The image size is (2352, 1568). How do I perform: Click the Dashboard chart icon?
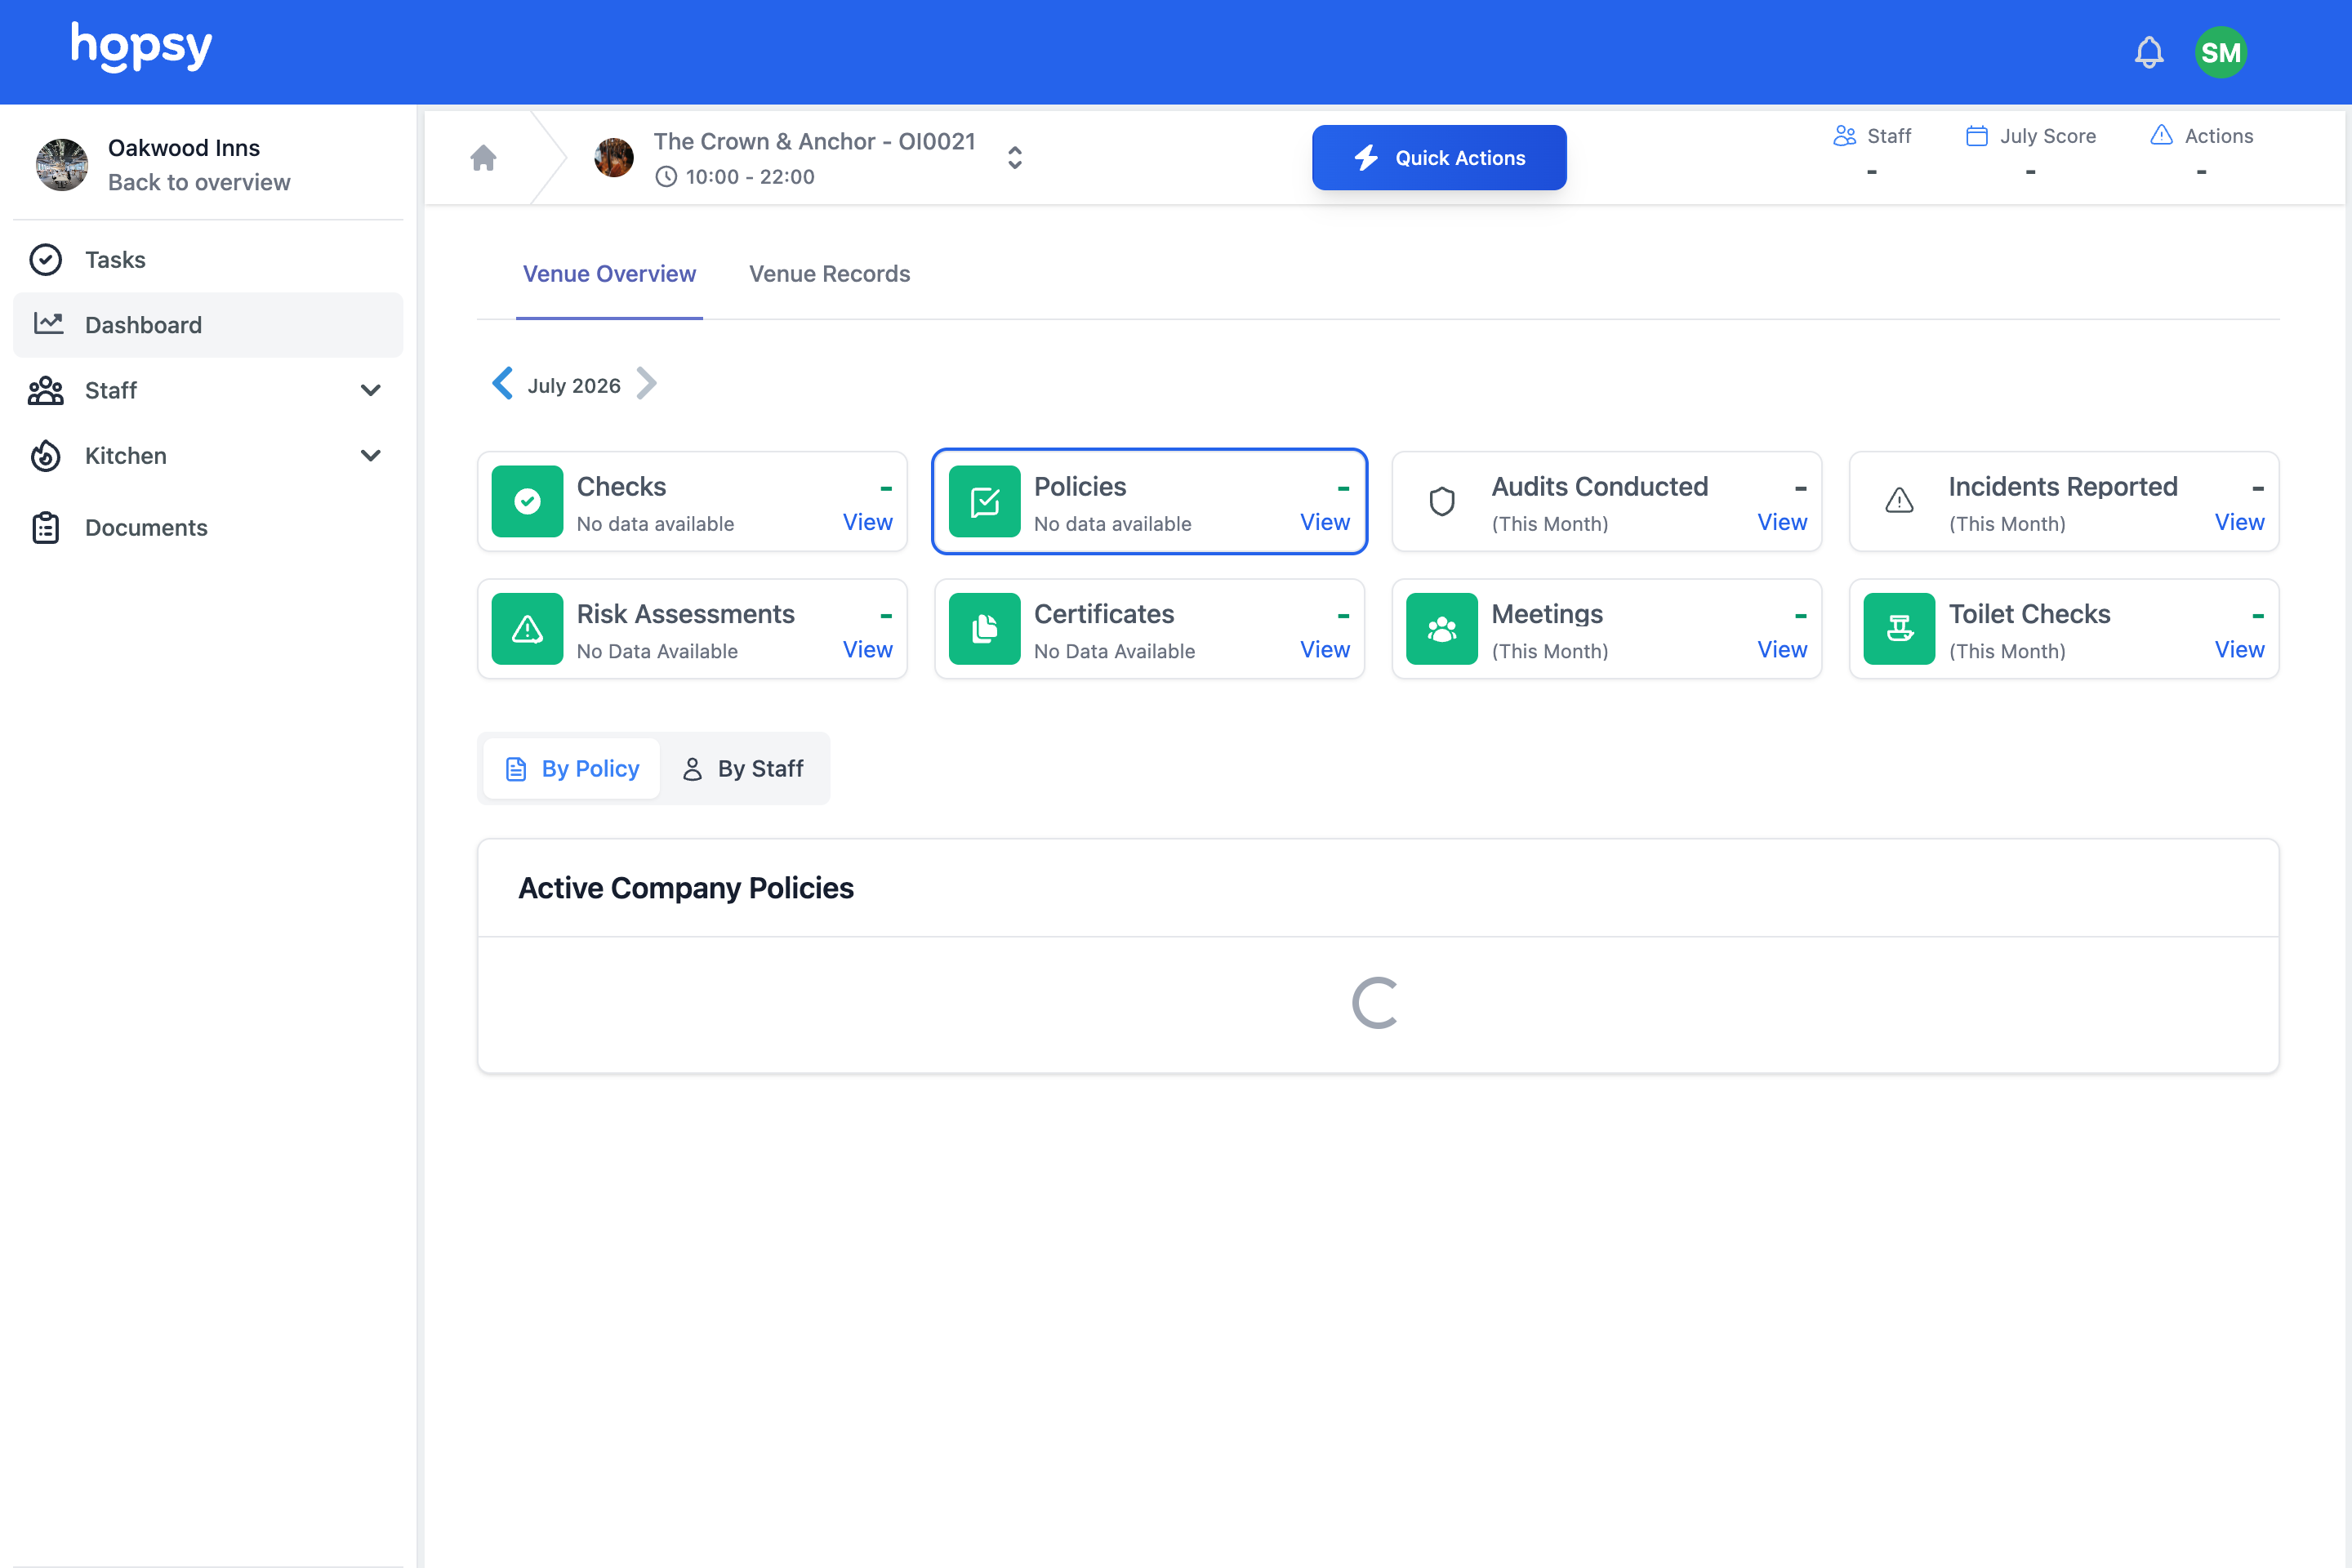(x=48, y=323)
